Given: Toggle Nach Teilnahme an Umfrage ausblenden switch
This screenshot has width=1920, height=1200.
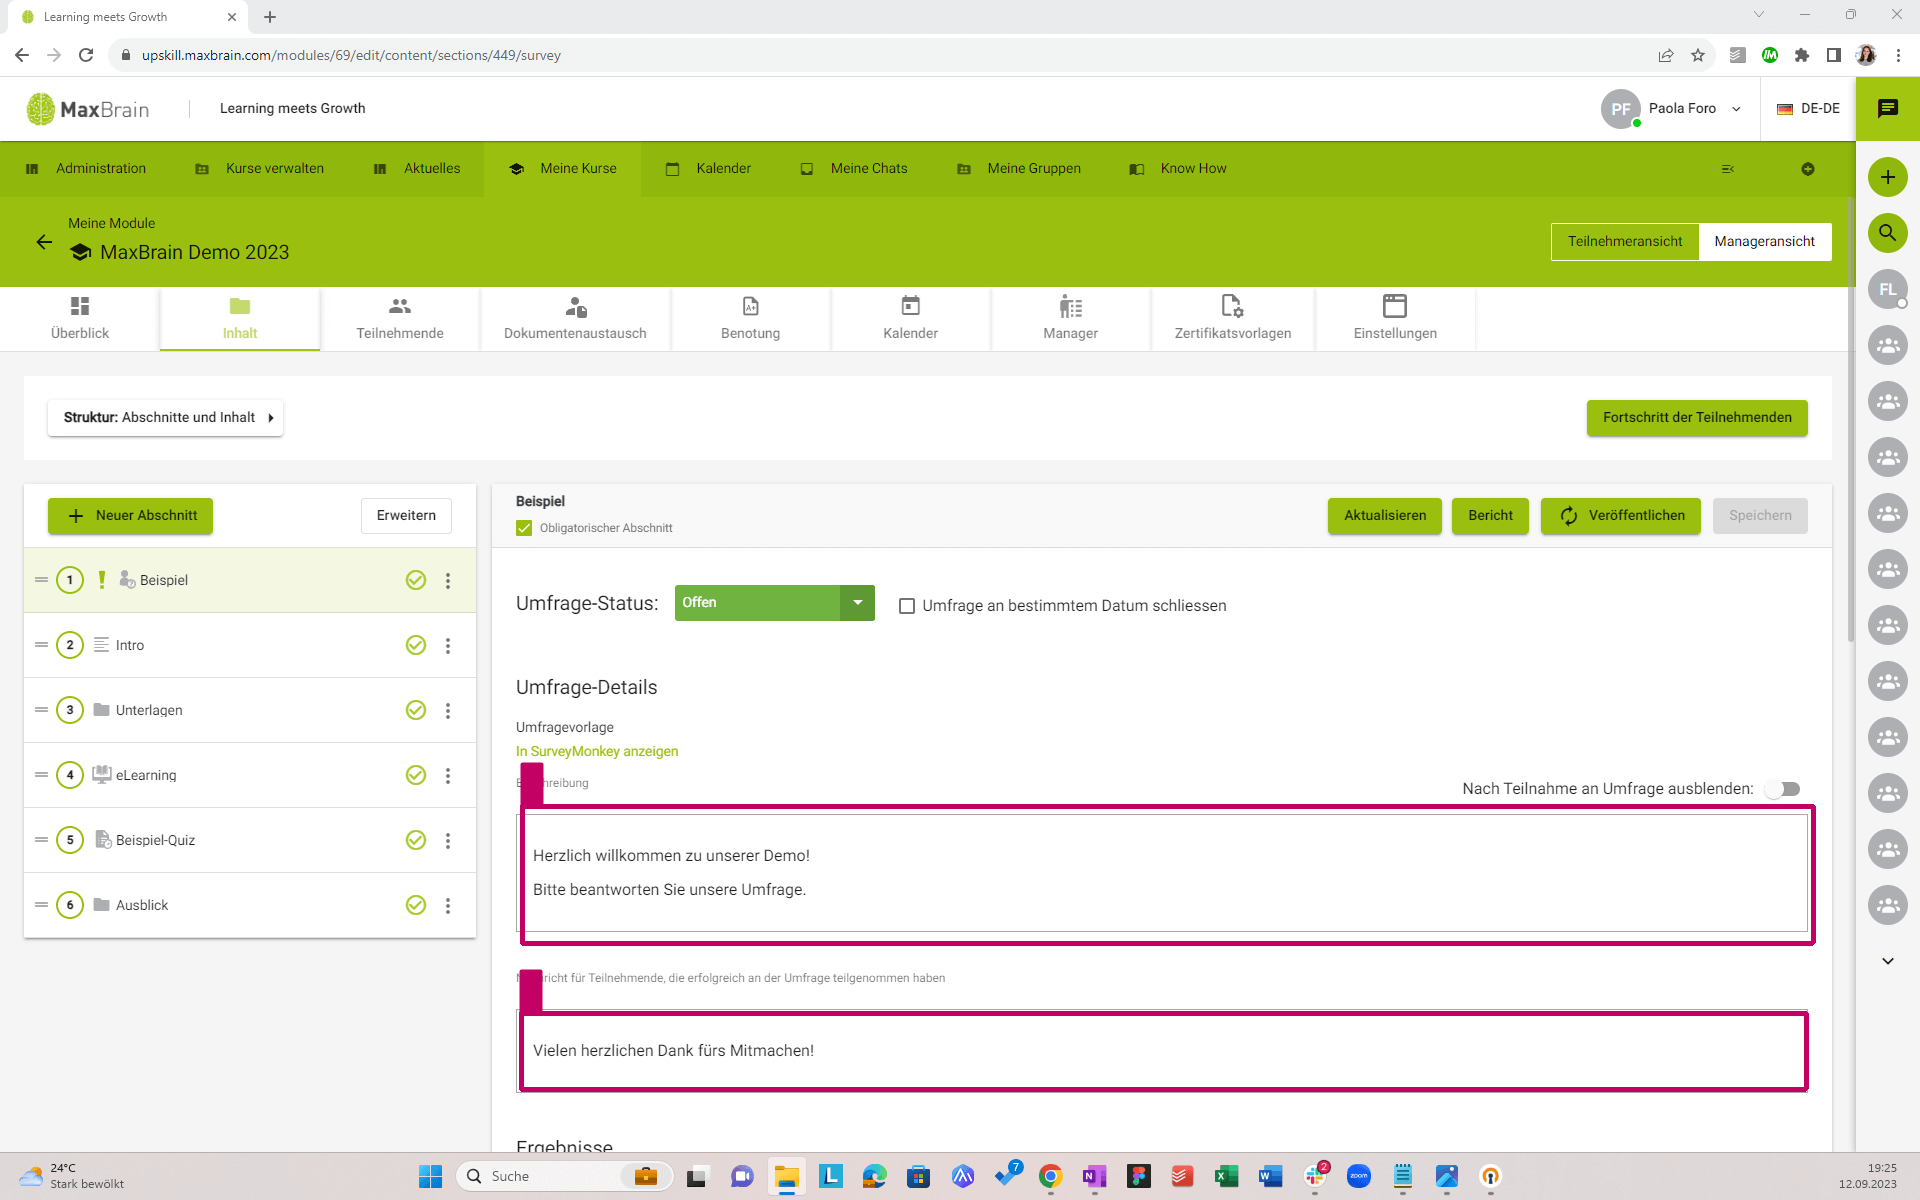Looking at the screenshot, I should 1783,789.
